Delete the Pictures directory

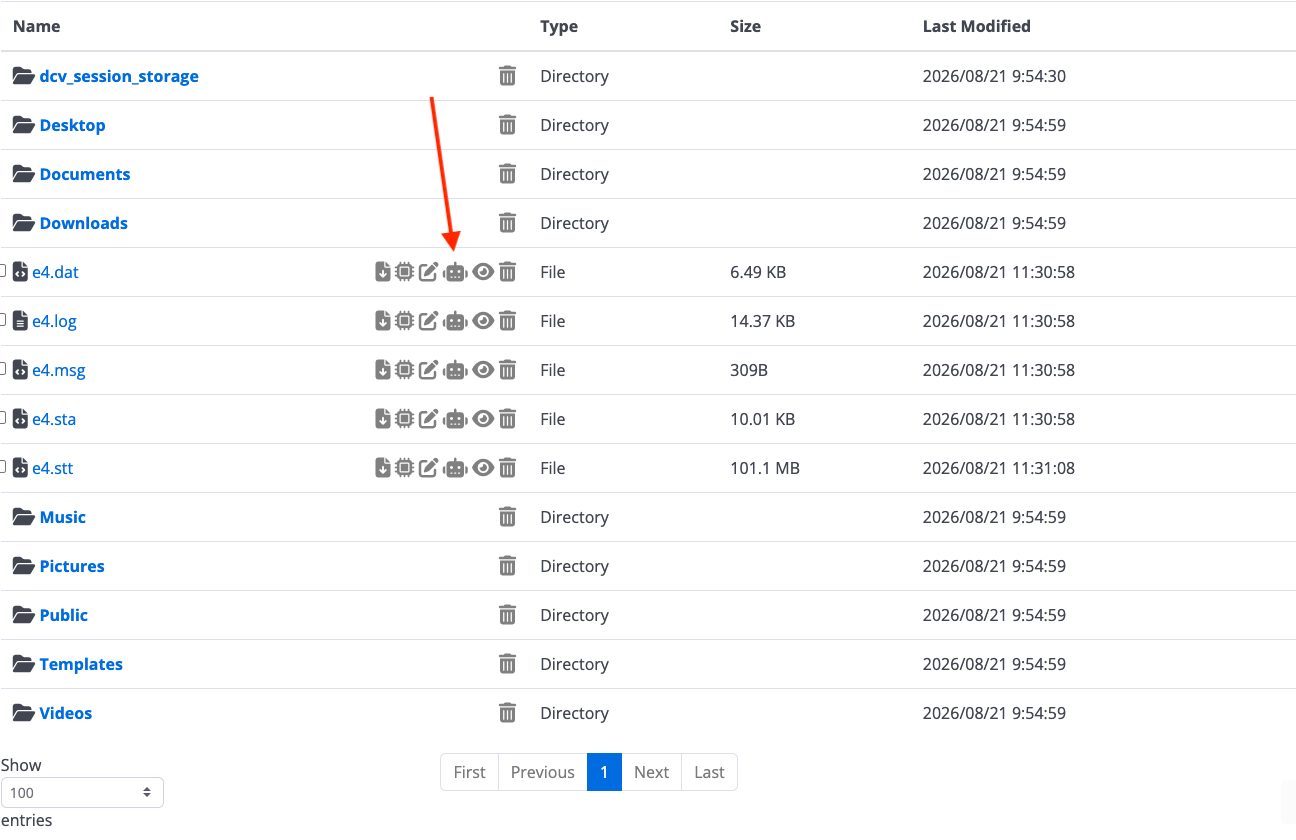(508, 566)
